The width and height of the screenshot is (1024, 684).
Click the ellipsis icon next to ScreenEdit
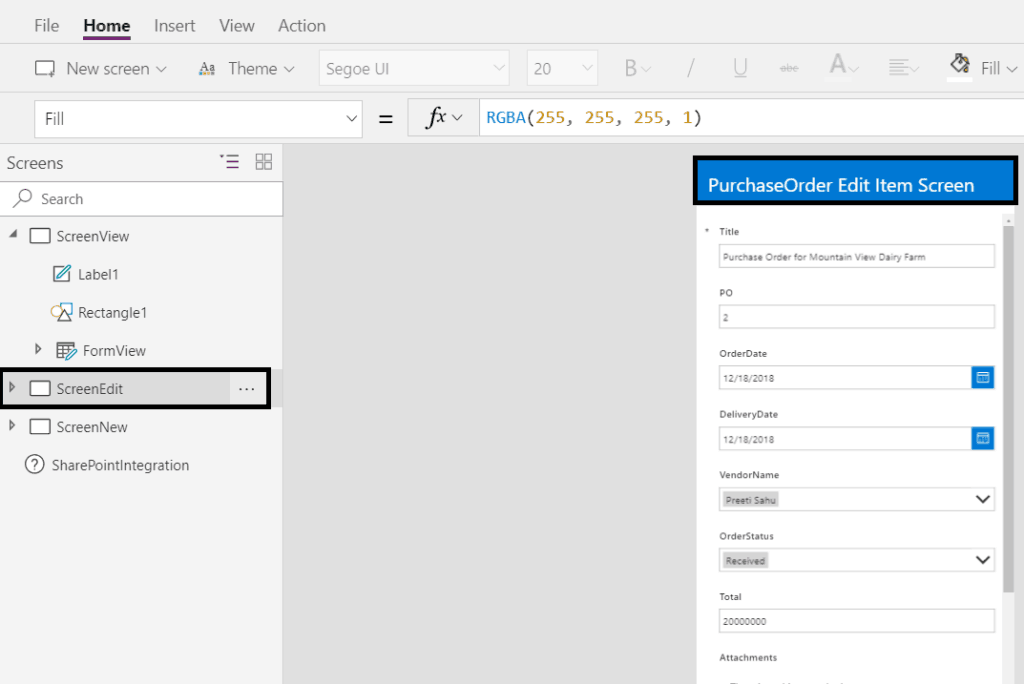tap(246, 388)
